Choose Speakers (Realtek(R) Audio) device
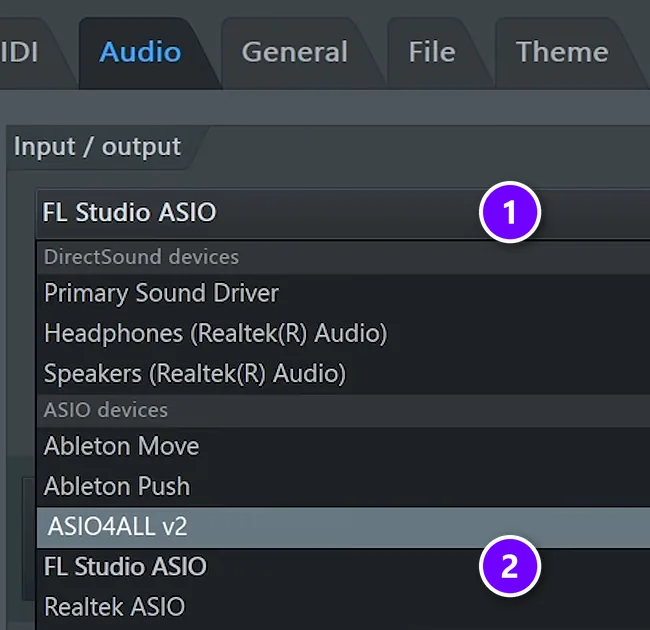The height and width of the screenshot is (630, 650). click(343, 374)
